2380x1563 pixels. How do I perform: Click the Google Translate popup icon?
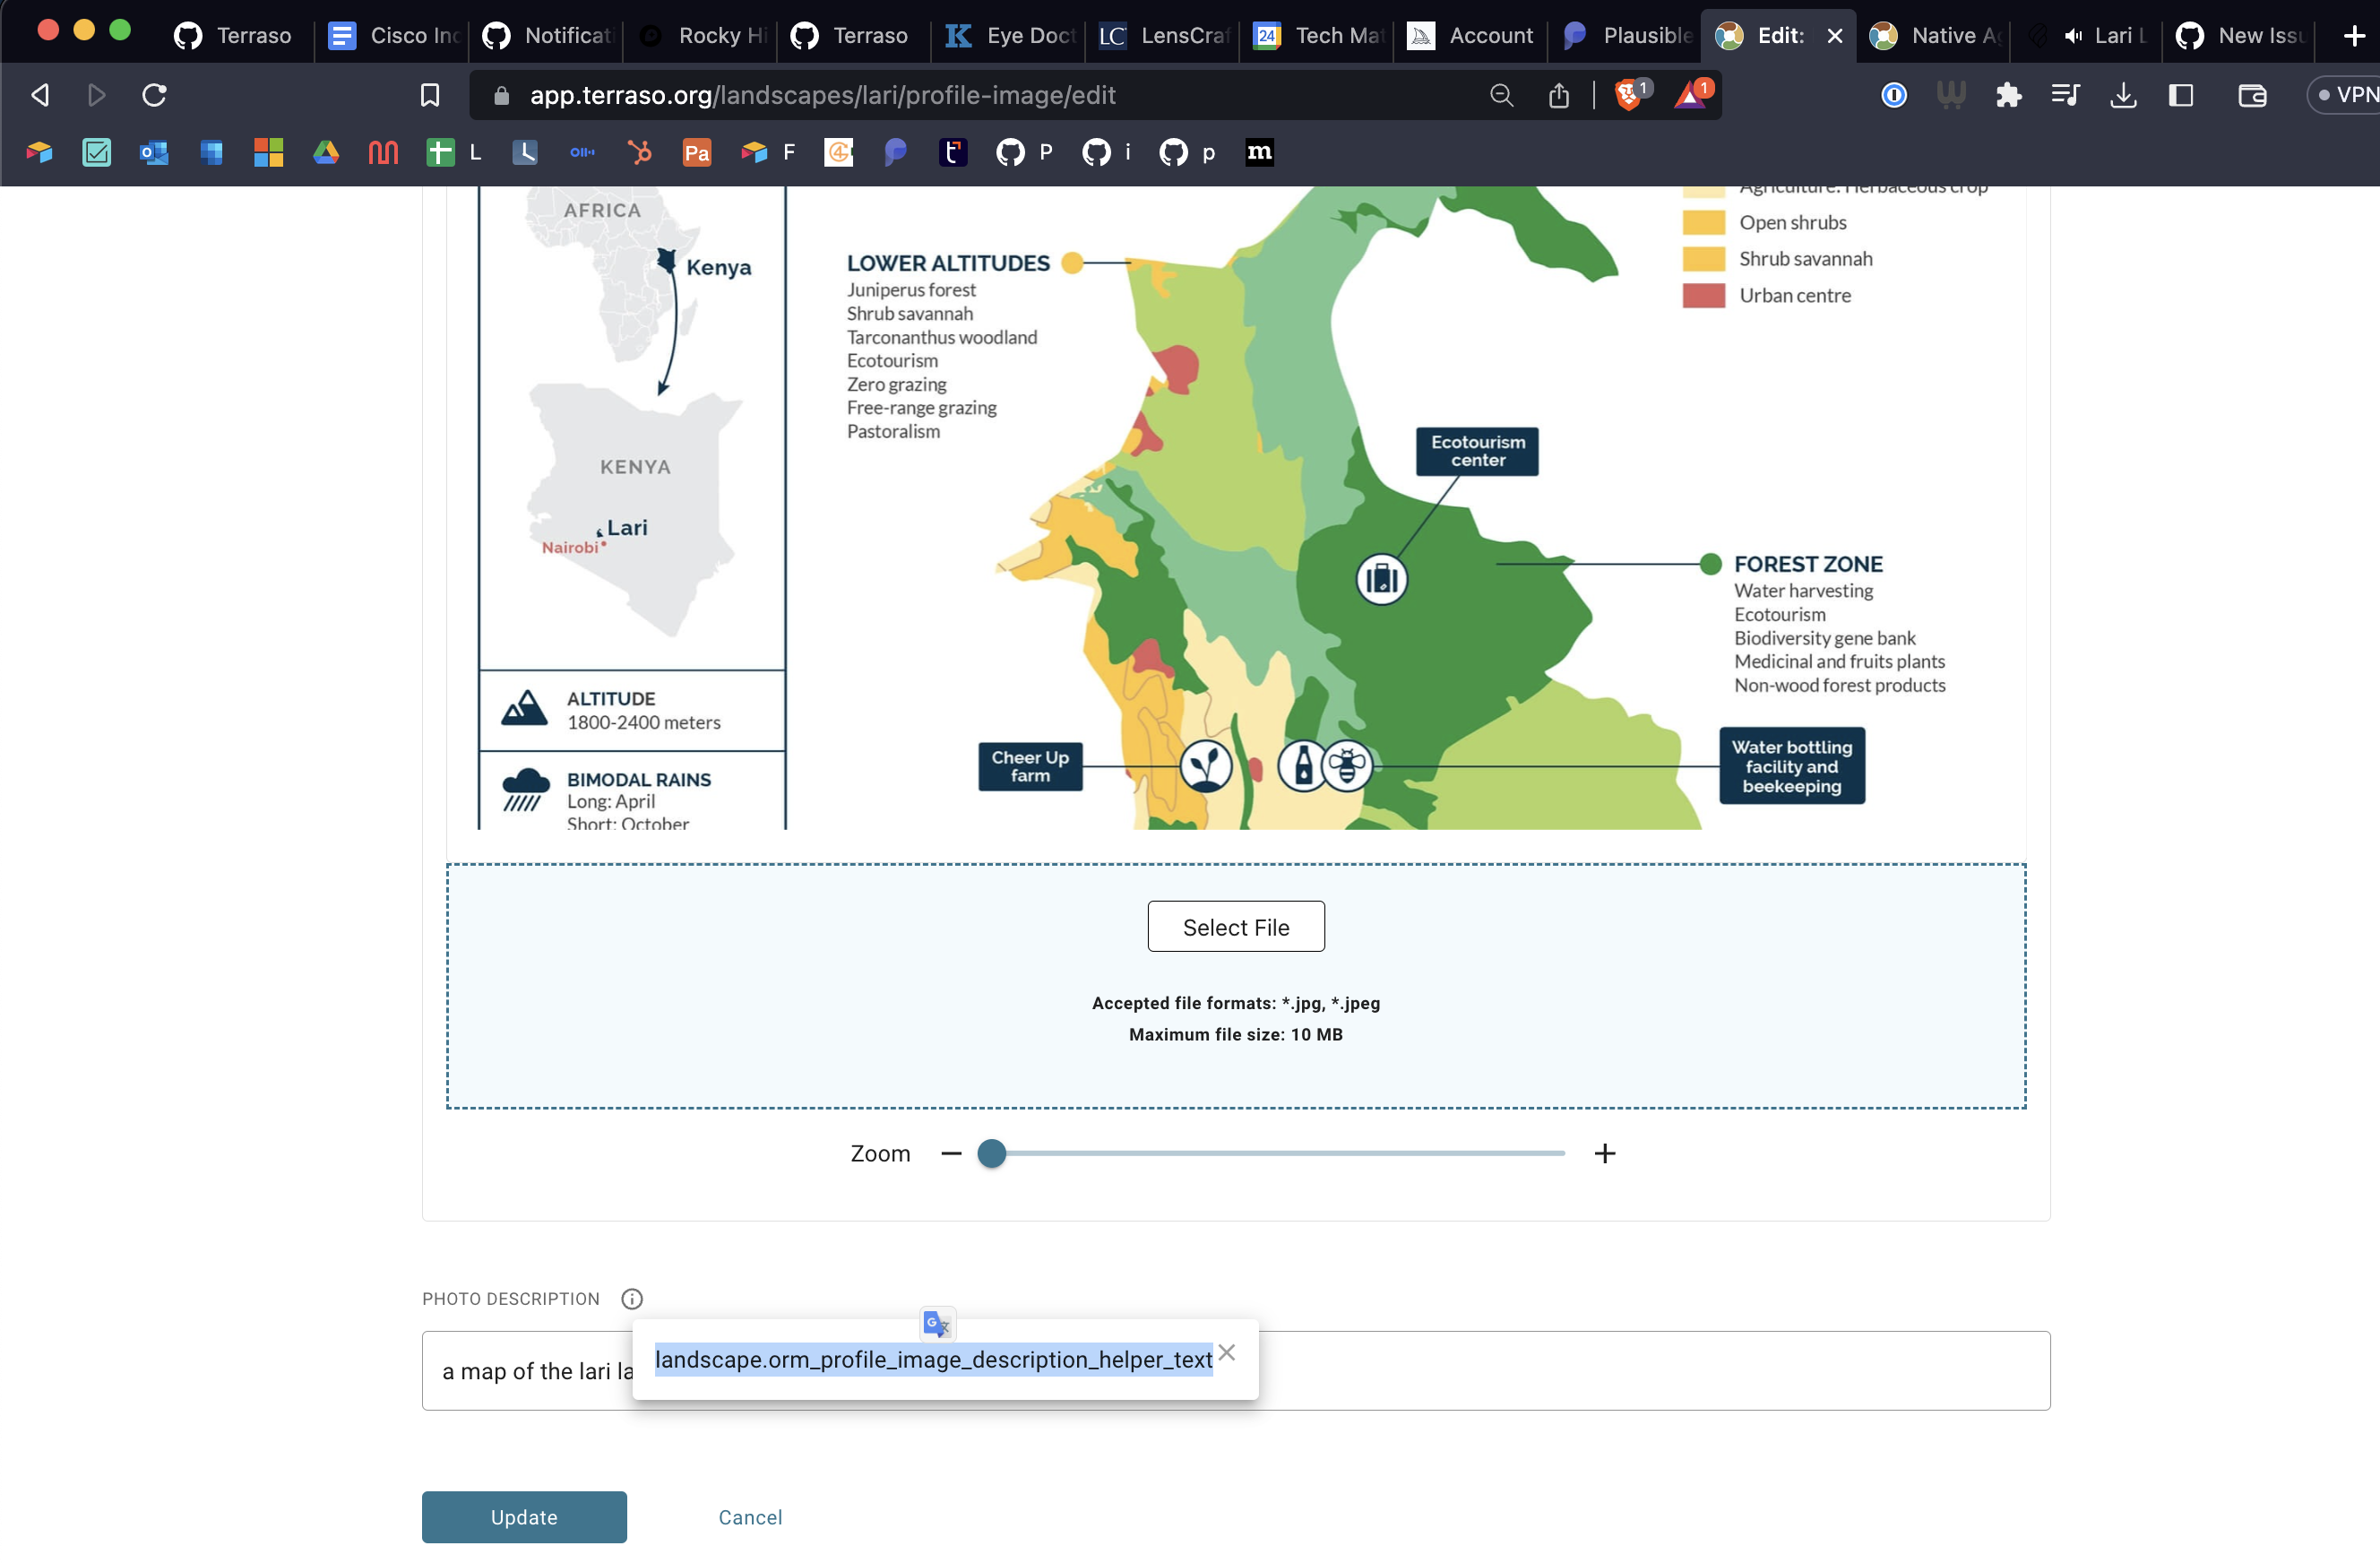[x=937, y=1324]
